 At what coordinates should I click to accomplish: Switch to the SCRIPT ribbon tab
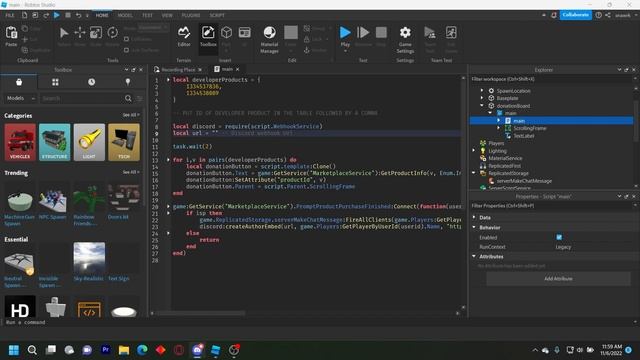click(x=217, y=15)
